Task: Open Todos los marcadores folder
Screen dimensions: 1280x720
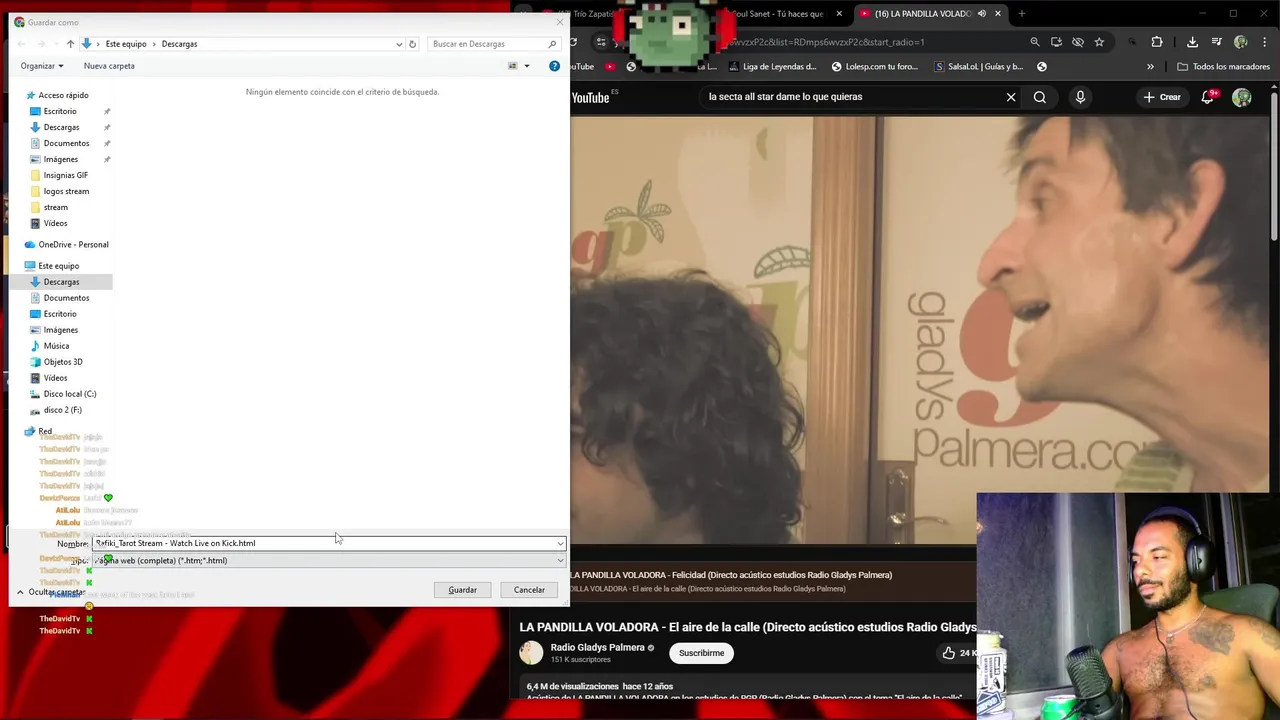Action: 1224,67
